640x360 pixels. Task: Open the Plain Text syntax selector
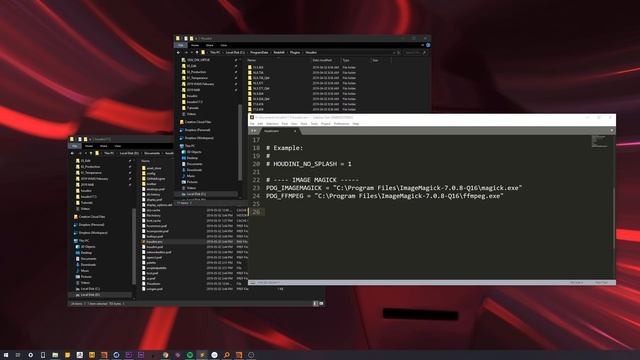pos(601,282)
